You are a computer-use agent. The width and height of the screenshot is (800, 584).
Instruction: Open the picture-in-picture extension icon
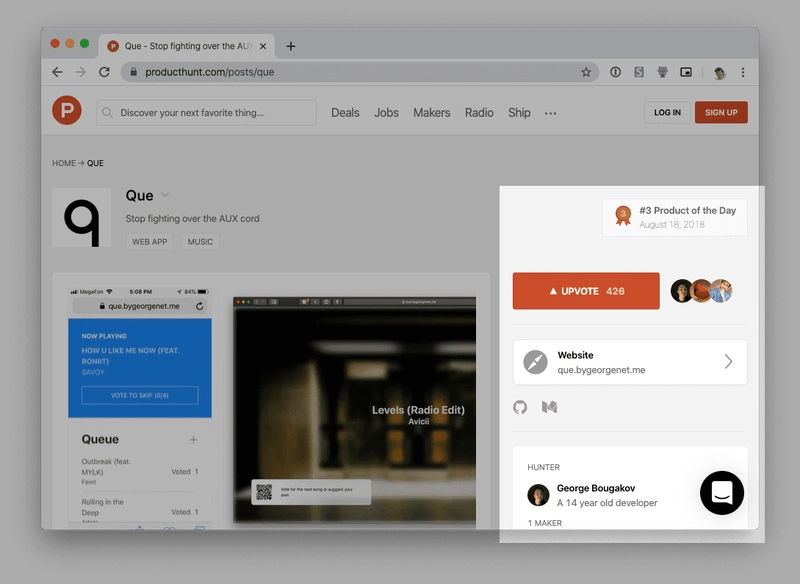(x=686, y=72)
